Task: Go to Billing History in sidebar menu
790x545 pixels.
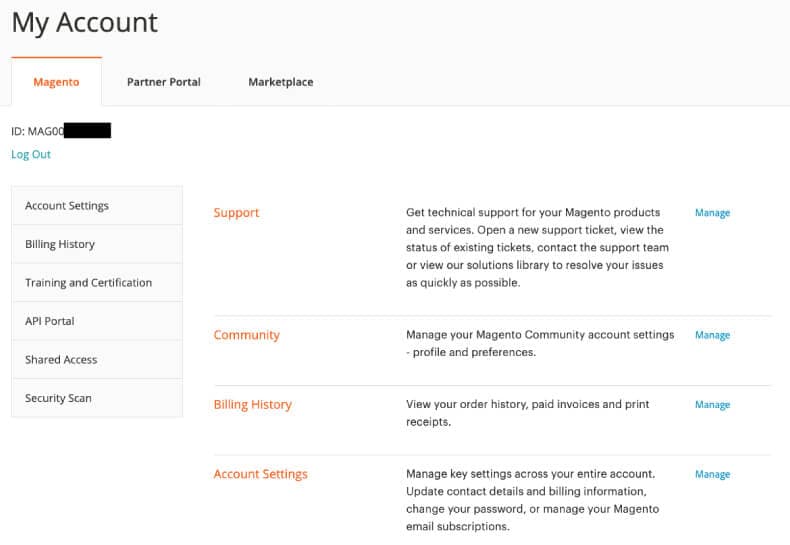Action: point(60,244)
